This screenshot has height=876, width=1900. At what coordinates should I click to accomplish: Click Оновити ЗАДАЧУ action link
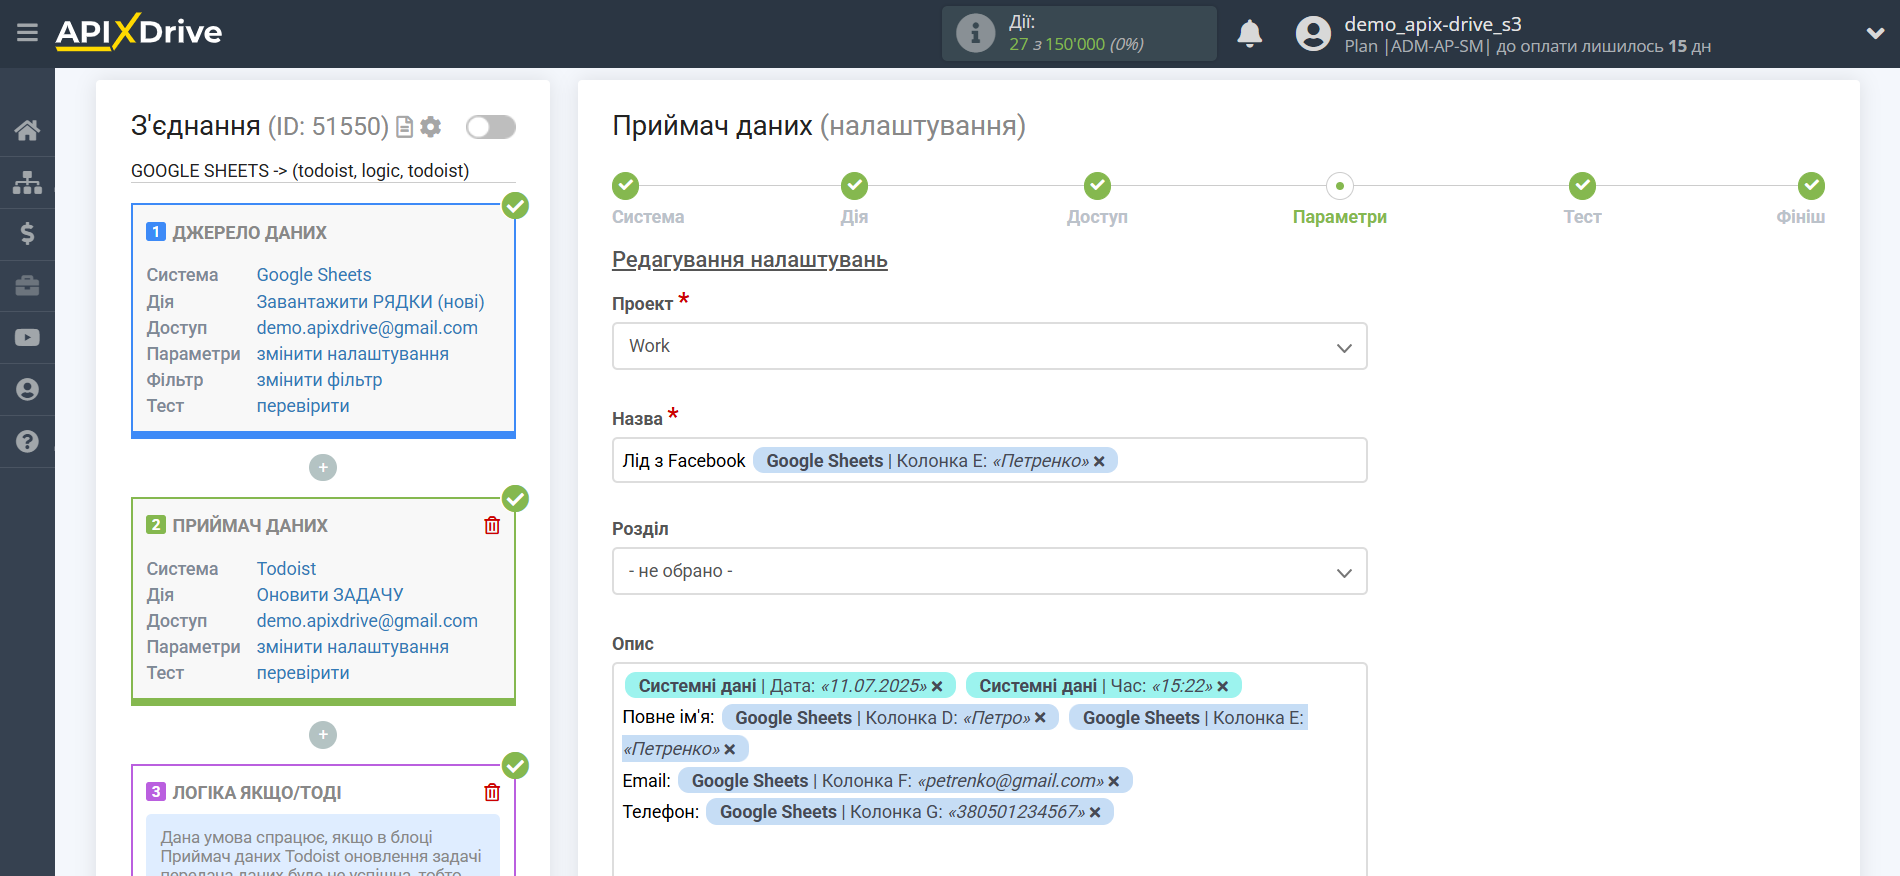click(330, 595)
